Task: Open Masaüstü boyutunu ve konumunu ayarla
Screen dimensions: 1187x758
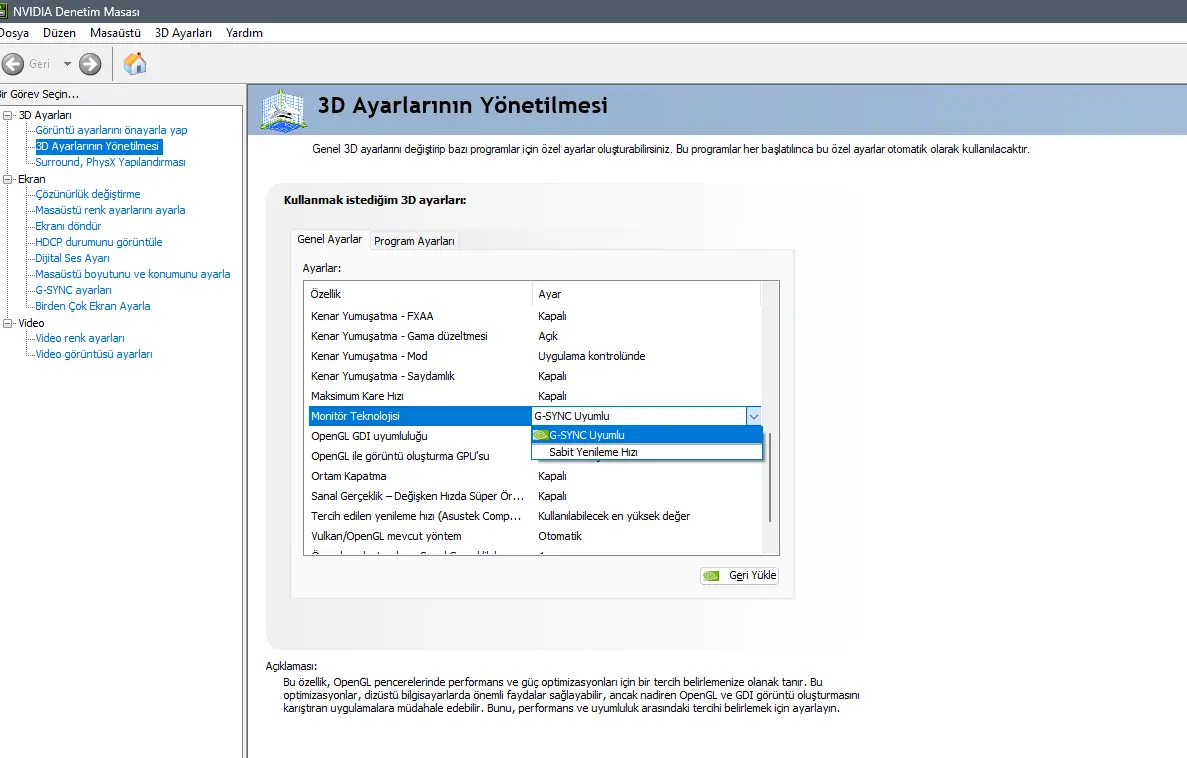Action: coord(132,274)
